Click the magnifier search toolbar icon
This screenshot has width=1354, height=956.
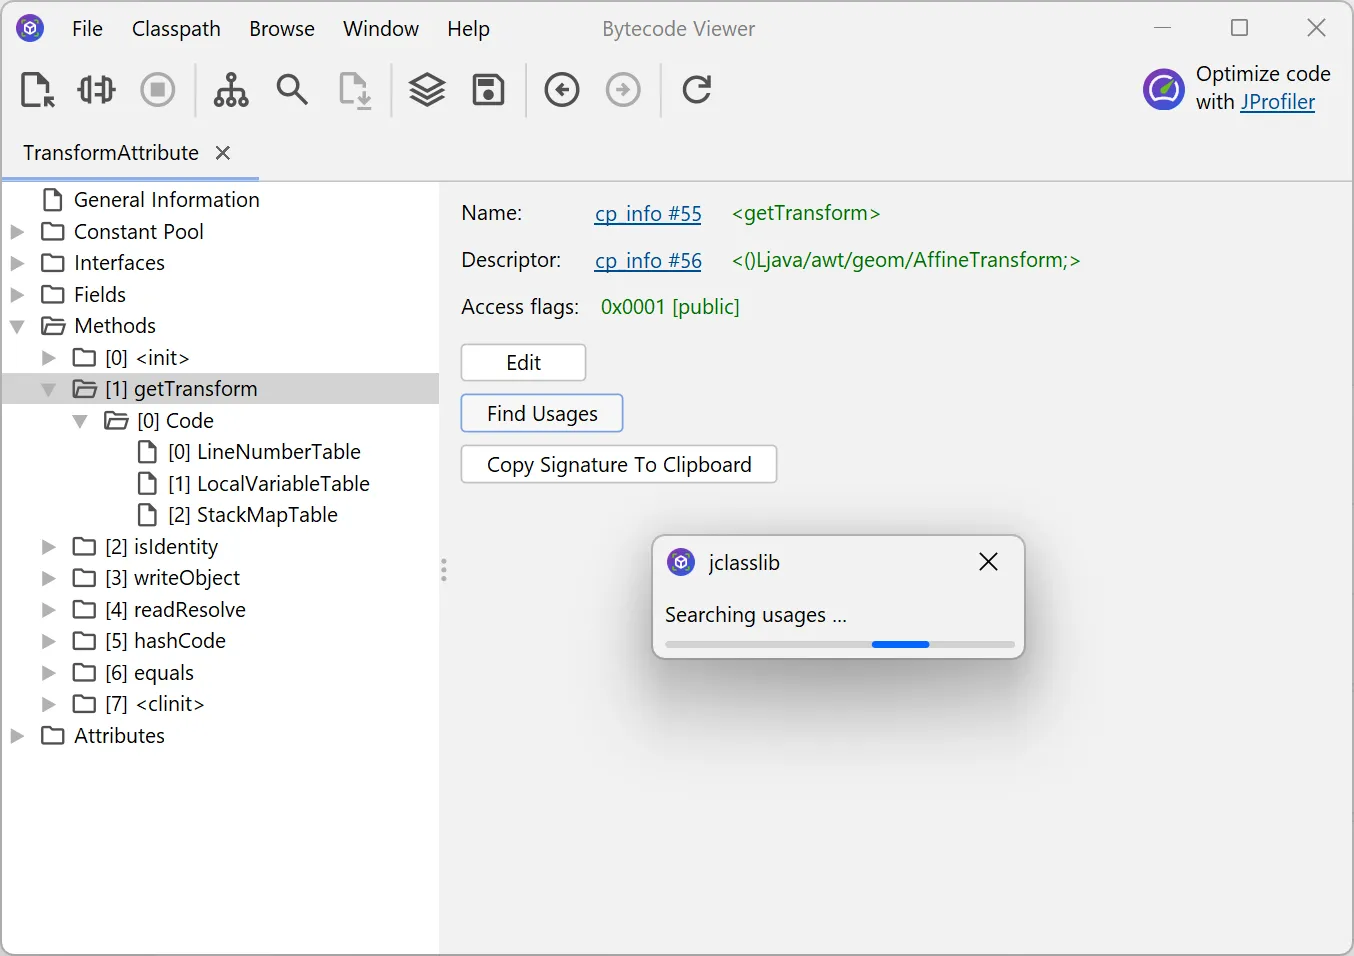tap(292, 90)
